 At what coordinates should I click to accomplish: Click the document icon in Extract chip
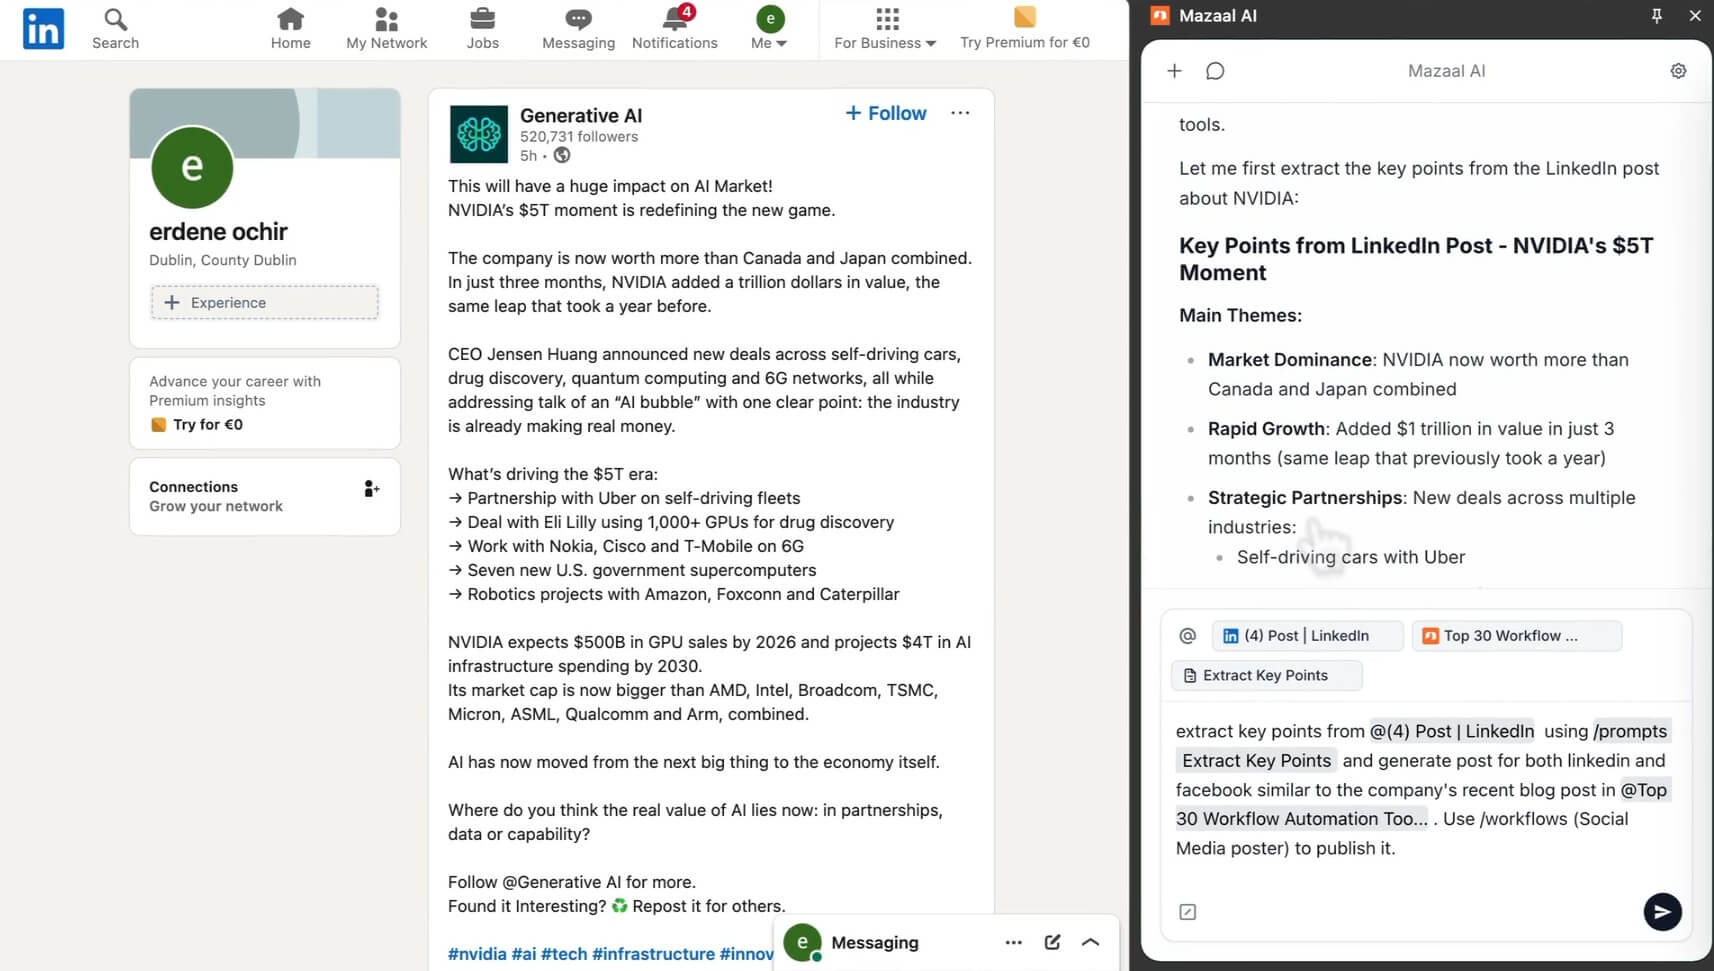tap(1190, 676)
